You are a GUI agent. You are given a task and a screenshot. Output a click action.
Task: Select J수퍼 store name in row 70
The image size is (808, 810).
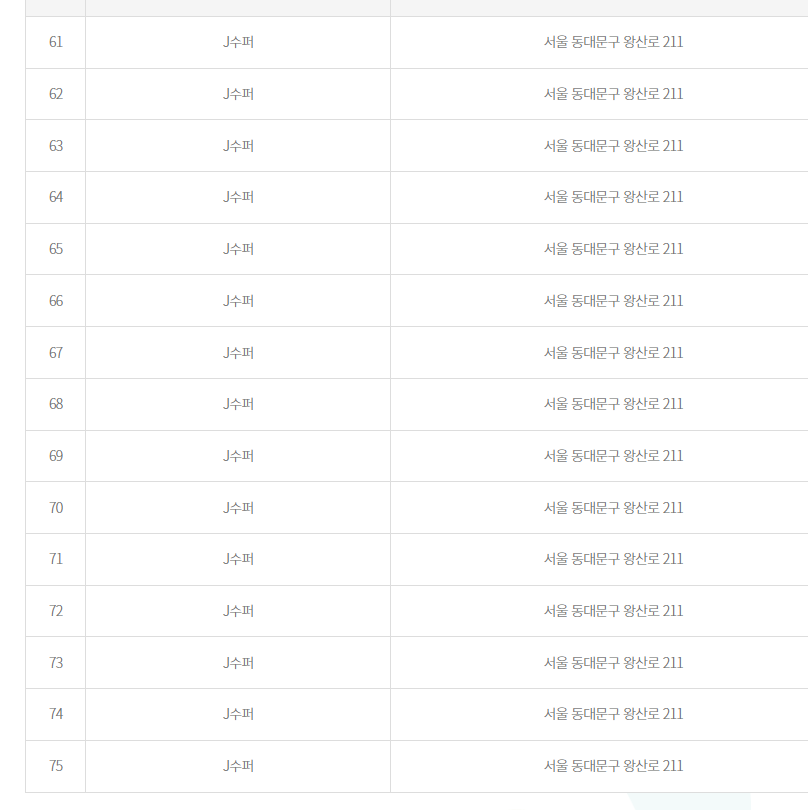click(238, 508)
